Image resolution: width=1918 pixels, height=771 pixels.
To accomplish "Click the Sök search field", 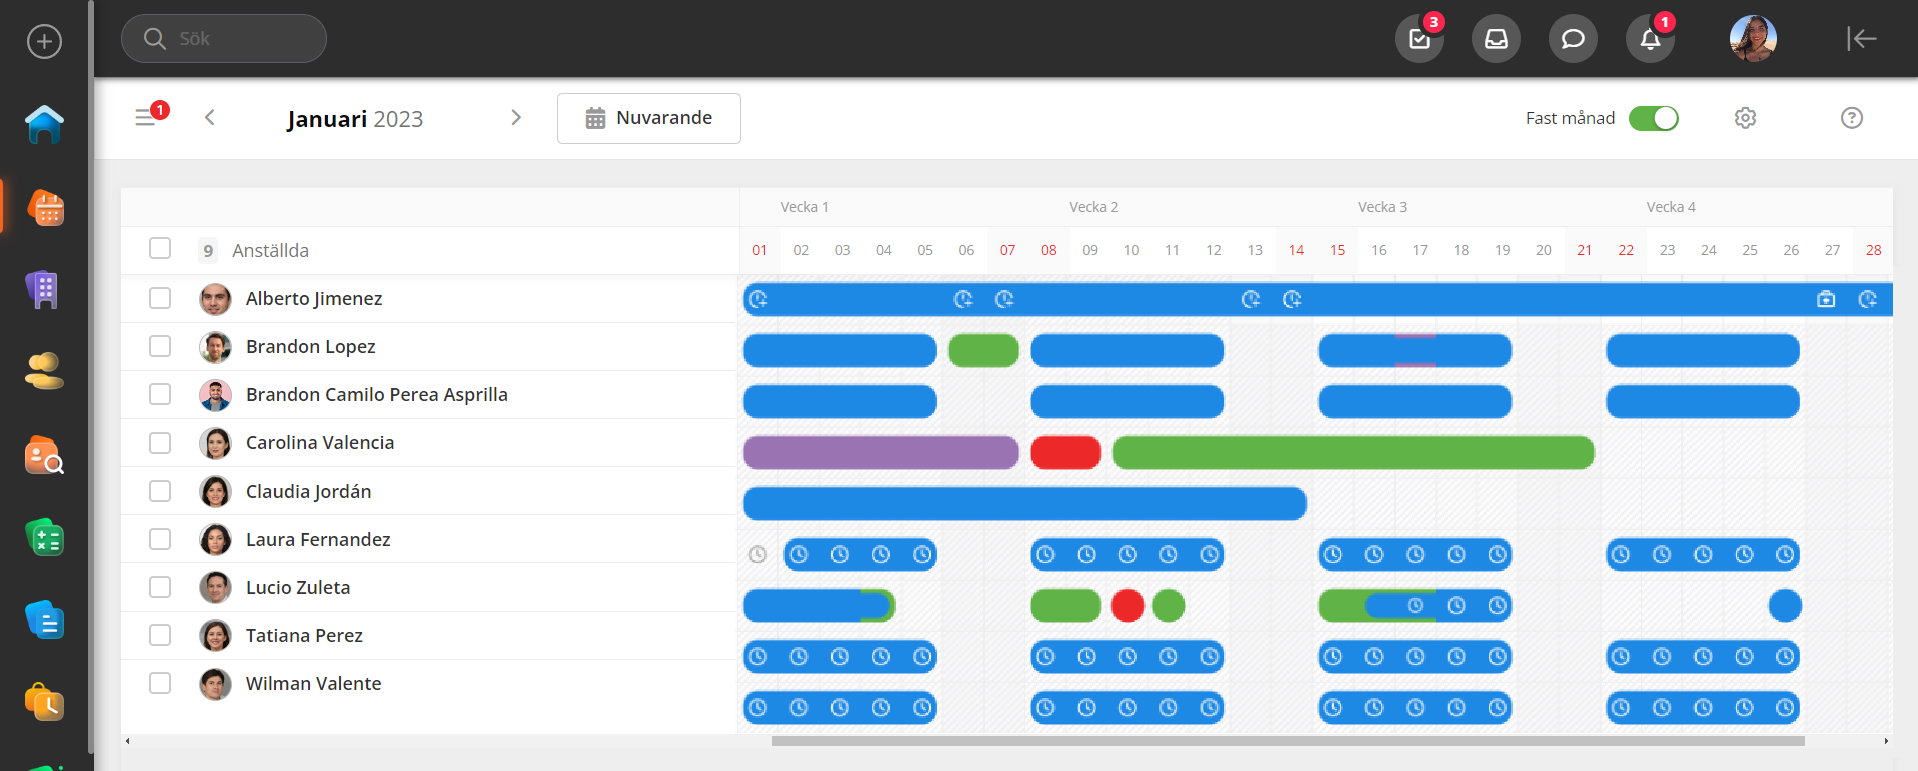I will coord(224,39).
